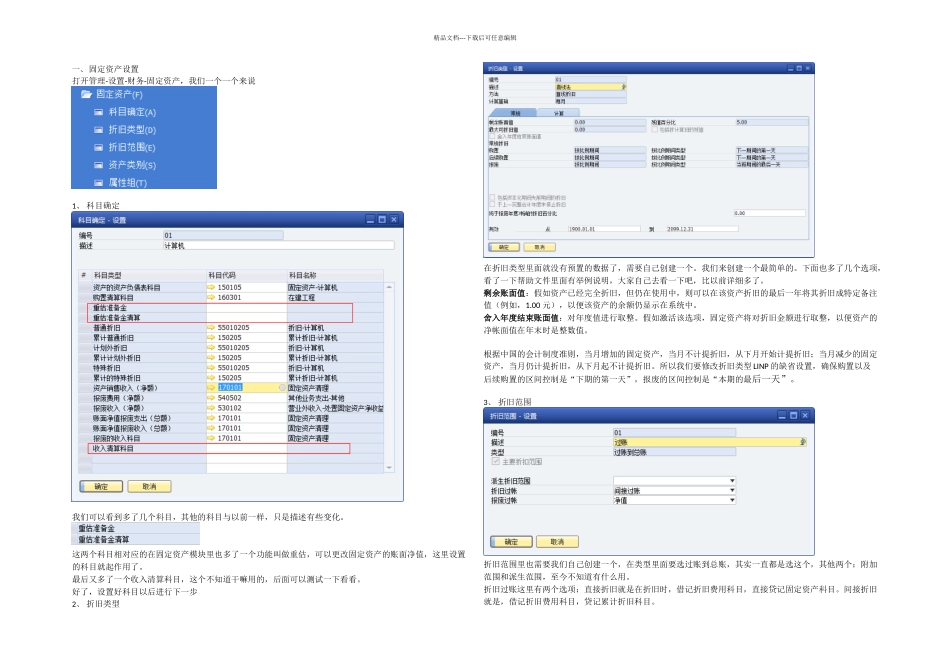950x672 pixels.
Task: Click golden link arrow beside code 160301
Action: (x=211, y=298)
